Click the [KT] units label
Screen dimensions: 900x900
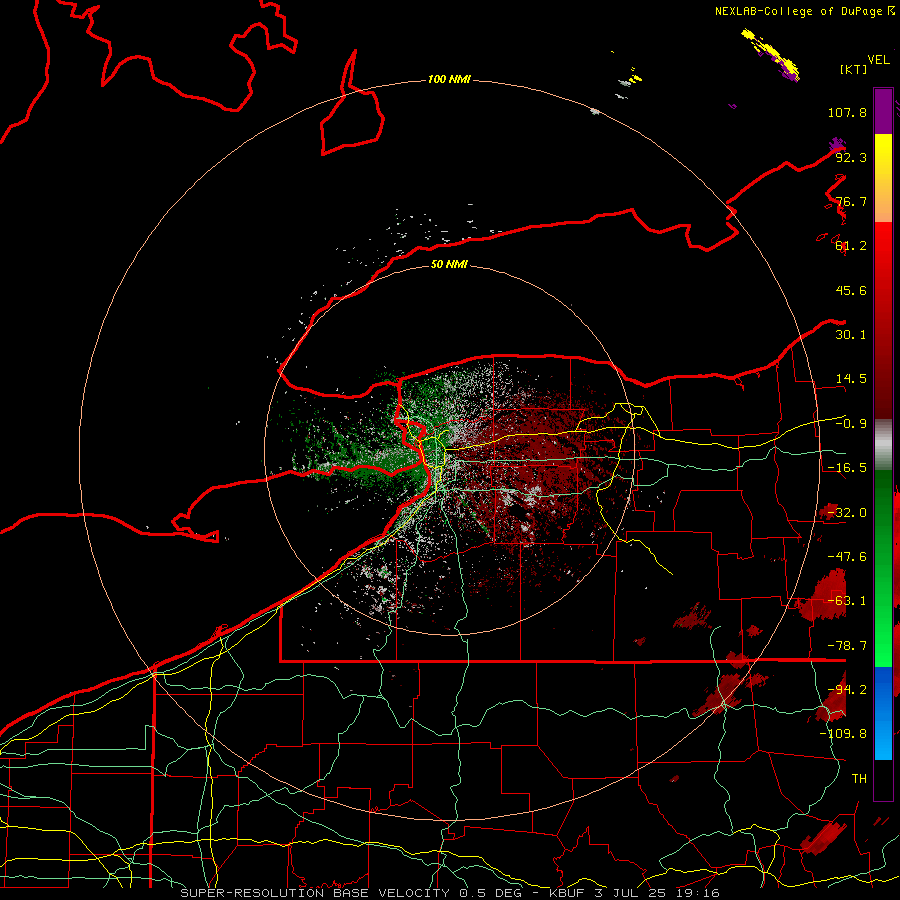(854, 69)
